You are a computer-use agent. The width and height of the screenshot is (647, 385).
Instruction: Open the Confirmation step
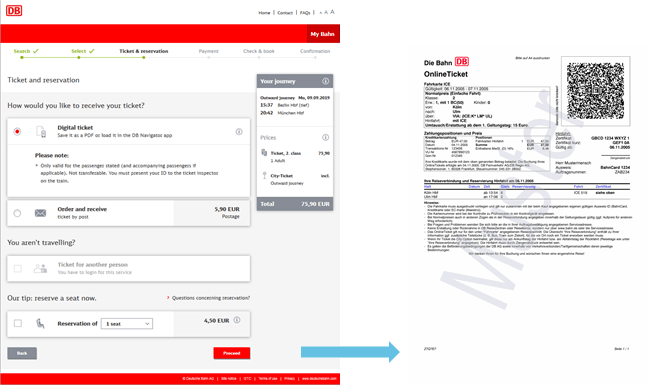click(x=315, y=51)
